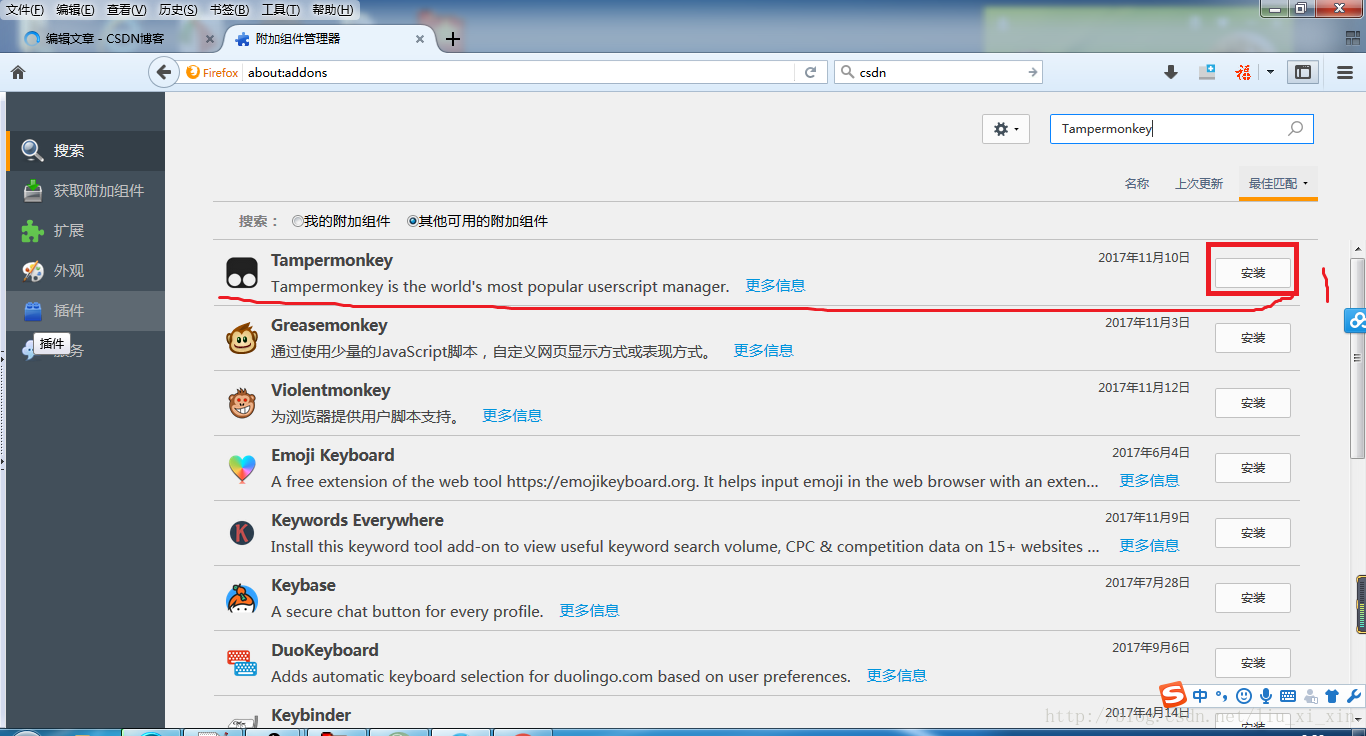Click the Sogou input method S icon
The image size is (1366, 736).
(x=1173, y=695)
